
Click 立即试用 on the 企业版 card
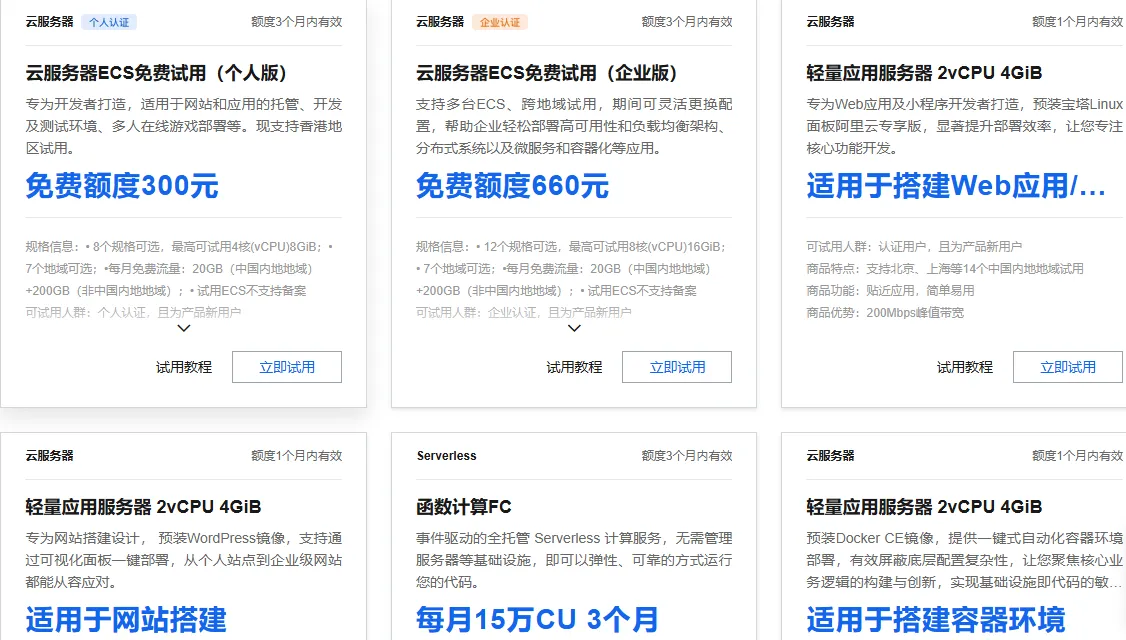[x=676, y=366]
